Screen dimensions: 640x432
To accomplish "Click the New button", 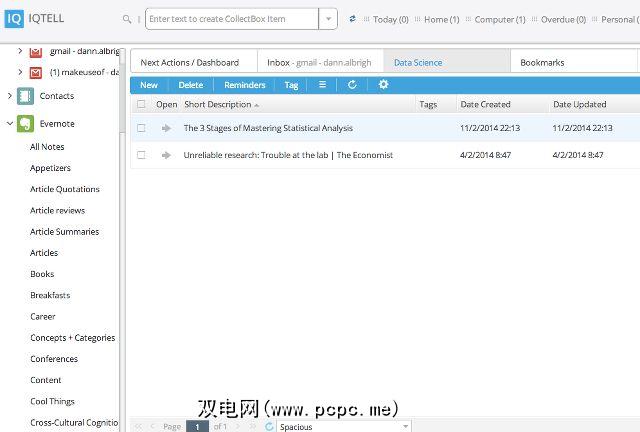I will point(149,85).
